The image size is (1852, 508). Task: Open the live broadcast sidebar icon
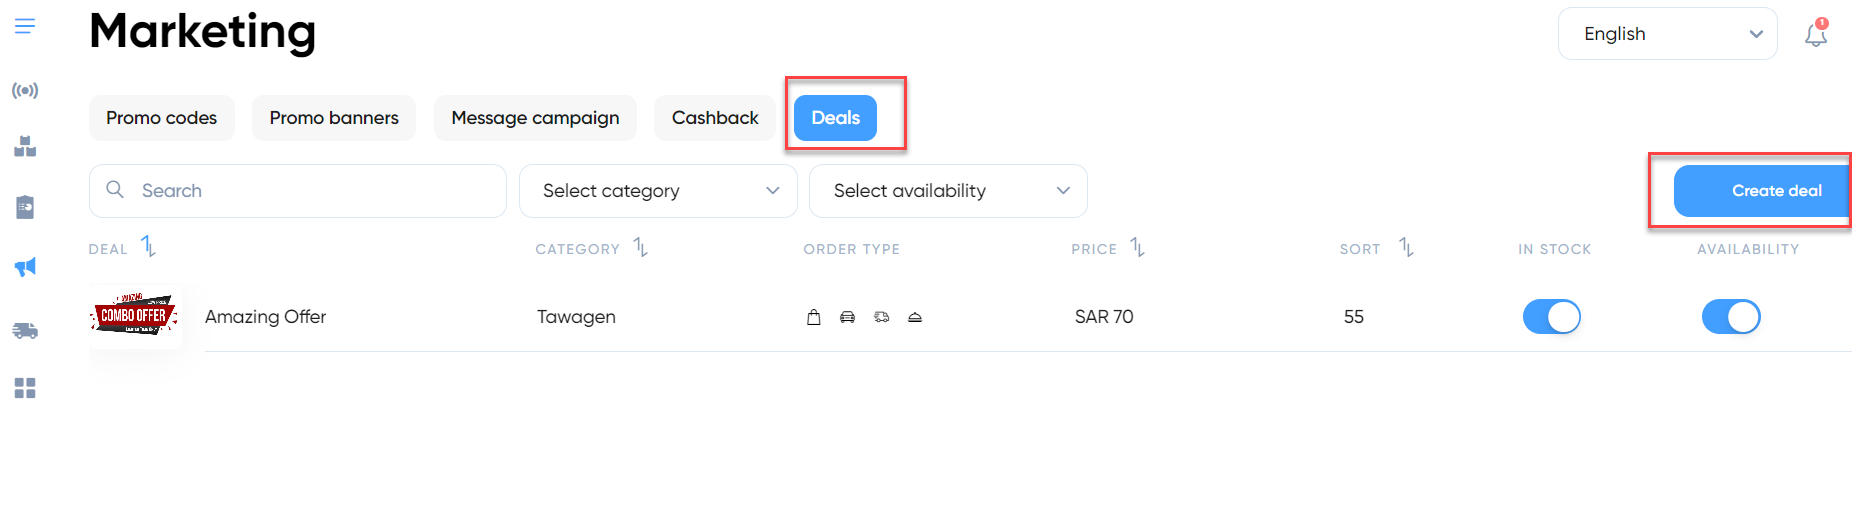(x=25, y=91)
